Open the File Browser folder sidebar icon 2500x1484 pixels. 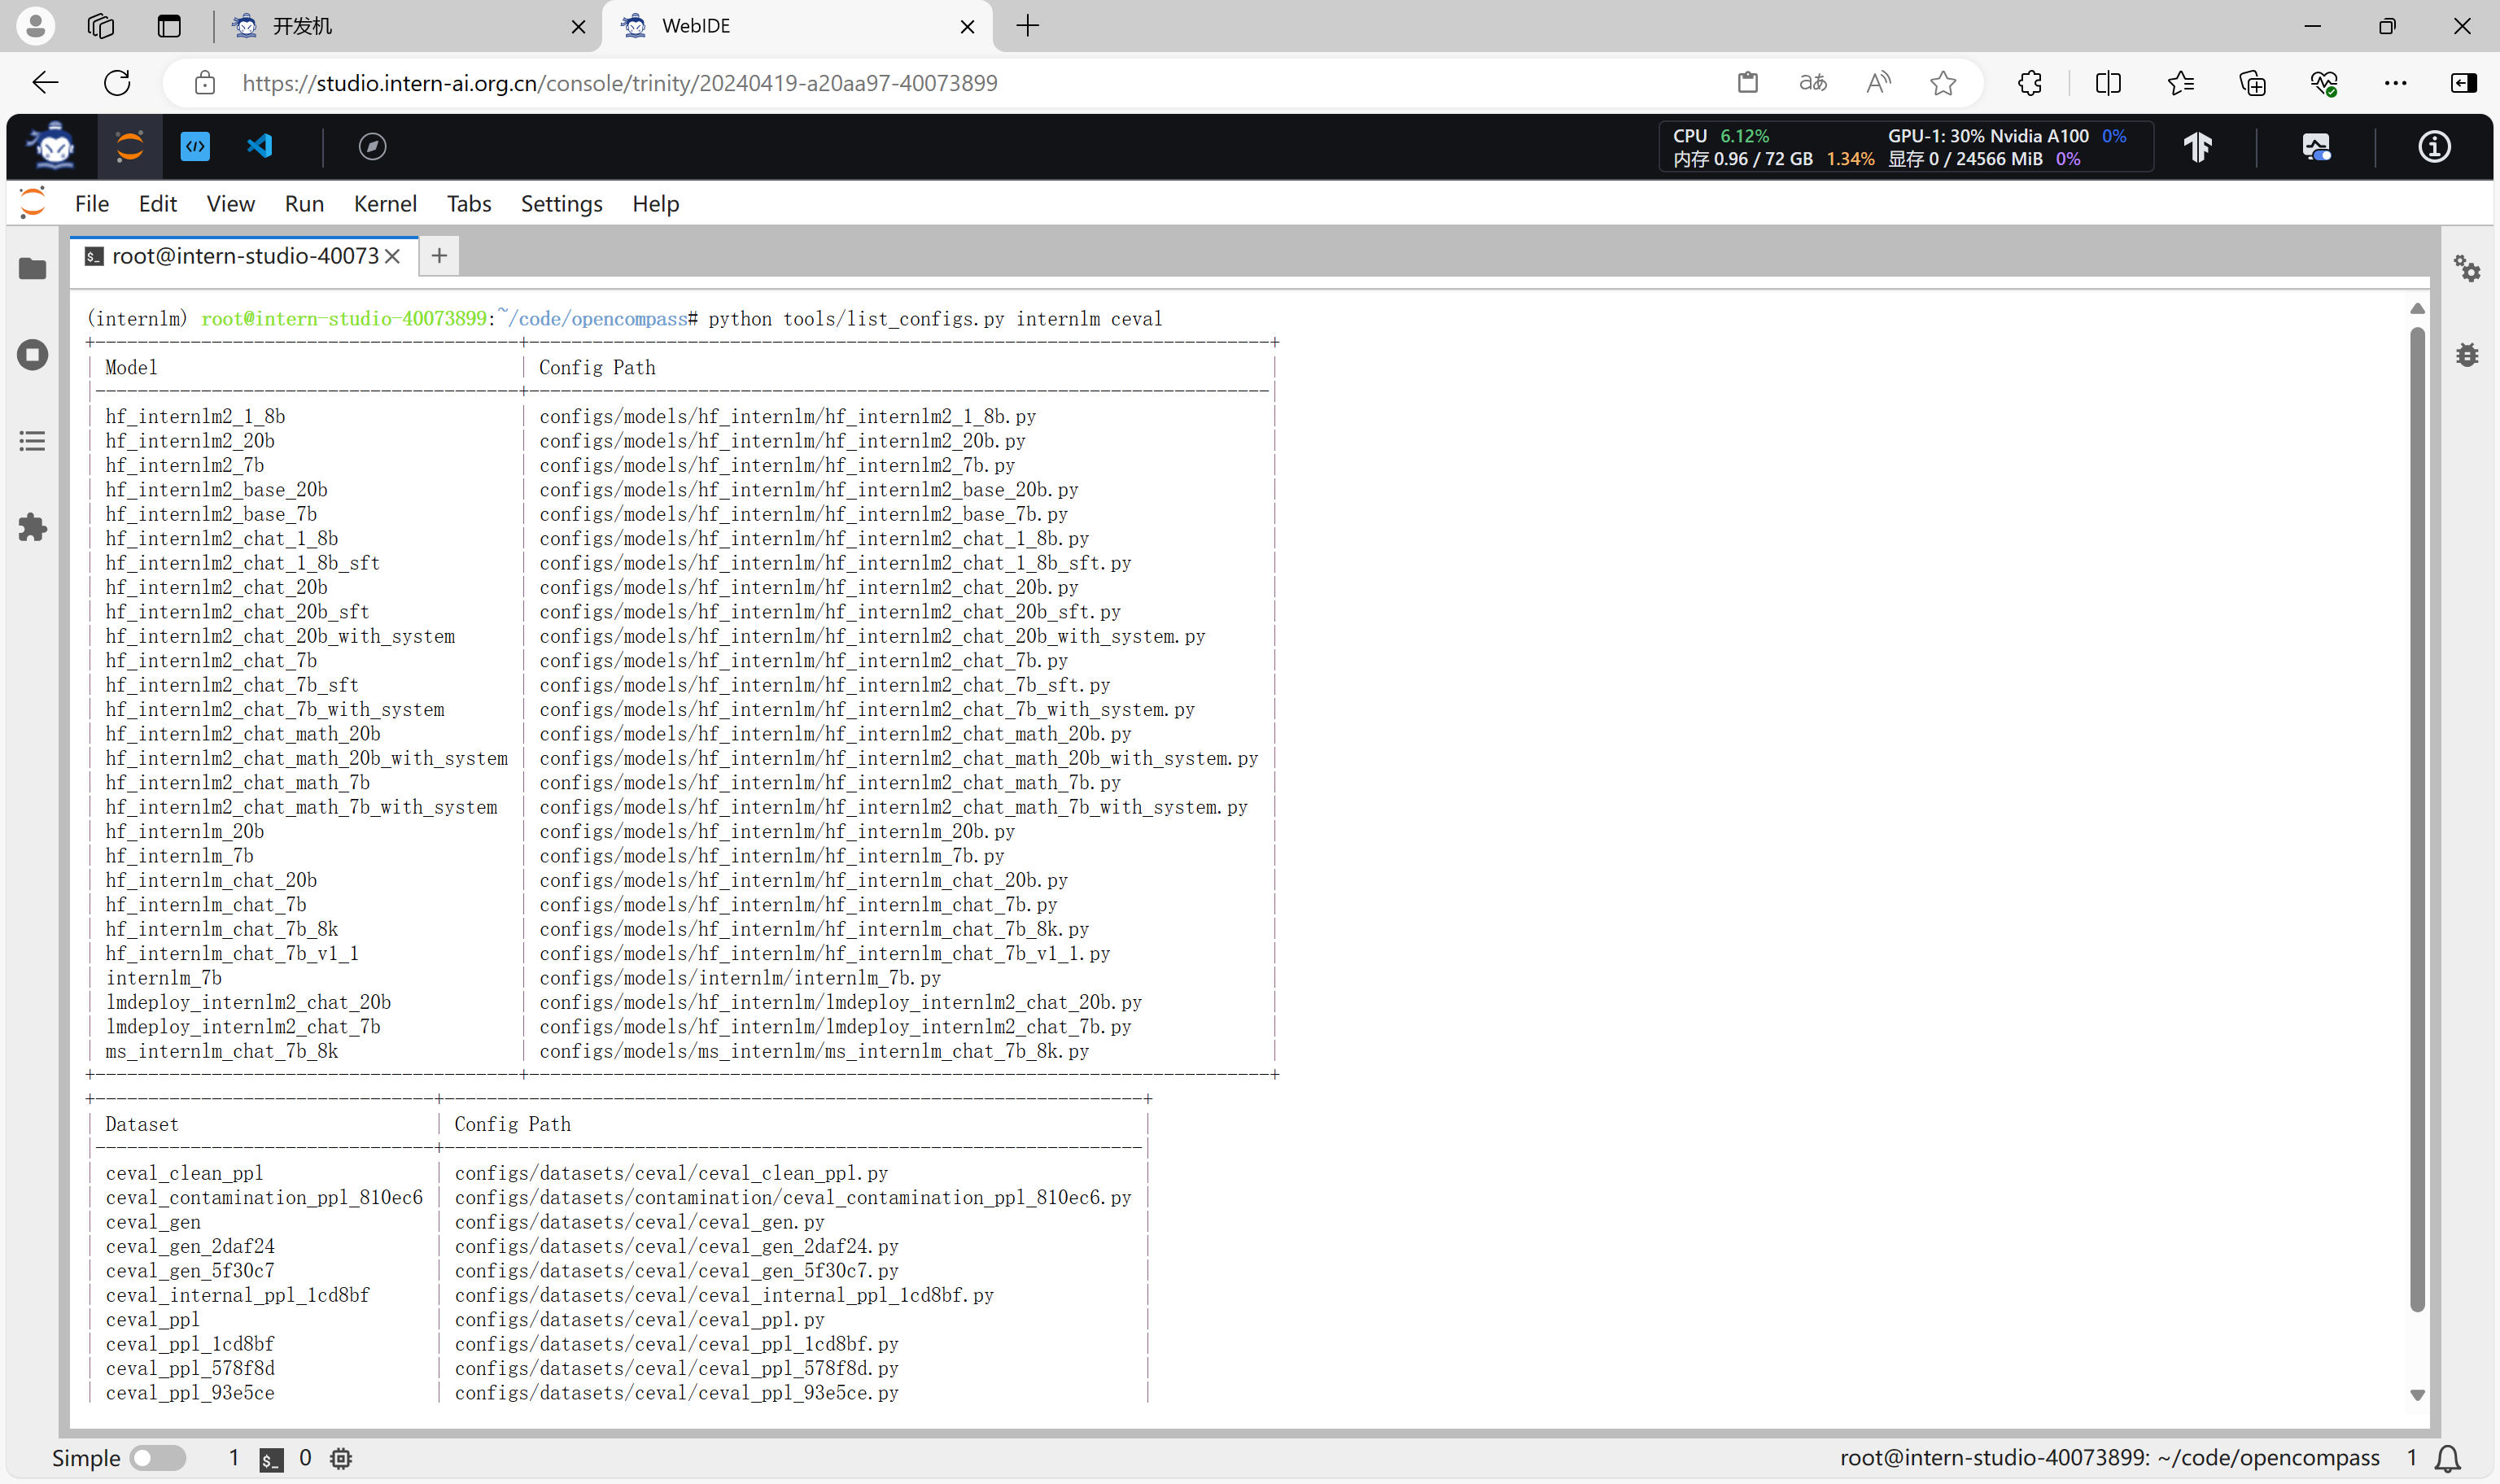coord(33,268)
